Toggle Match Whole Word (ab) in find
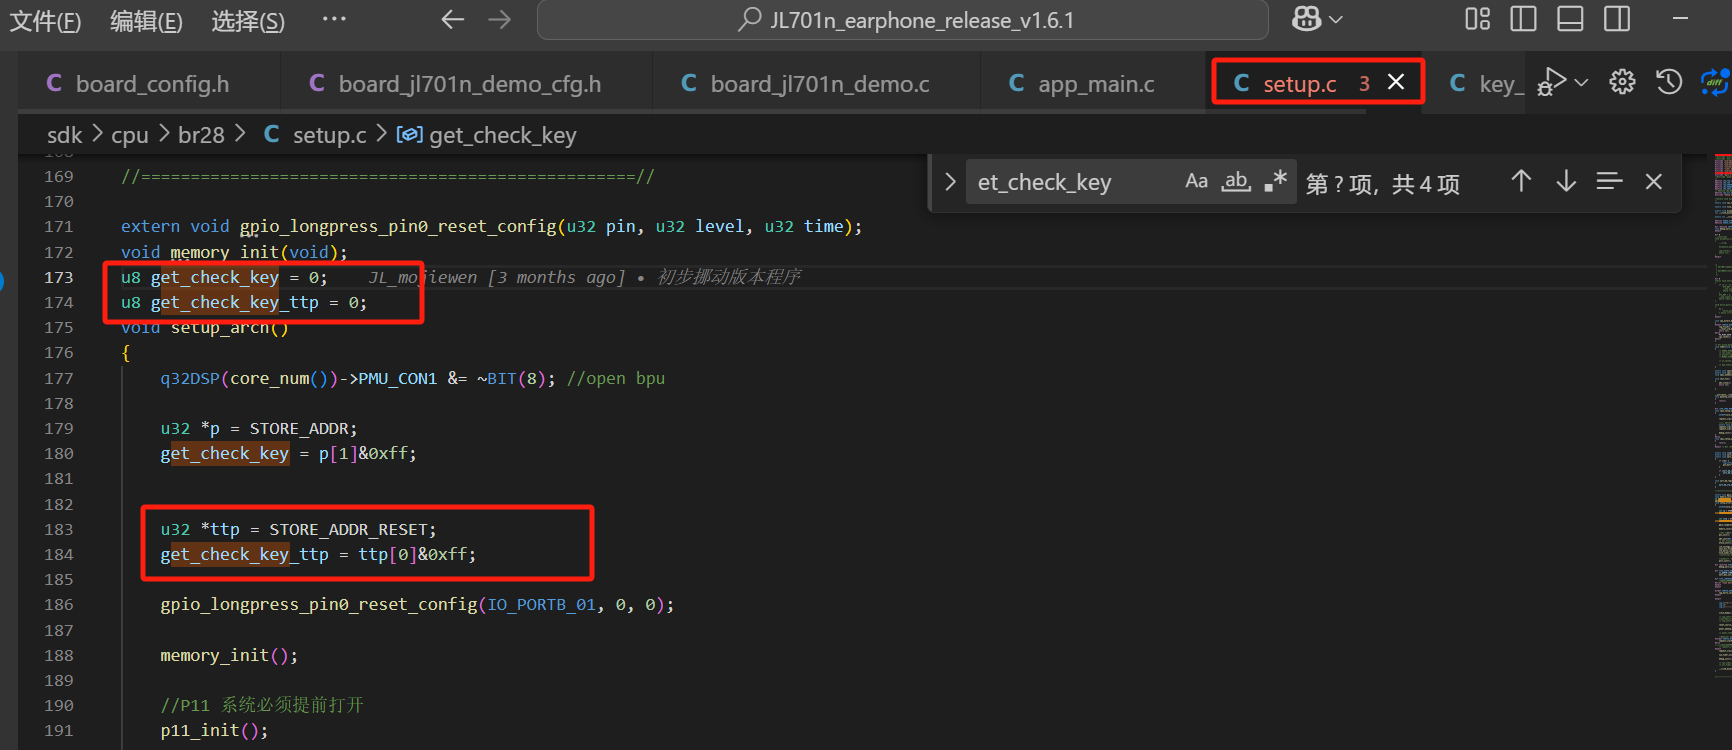1732x750 pixels. 1236,181
